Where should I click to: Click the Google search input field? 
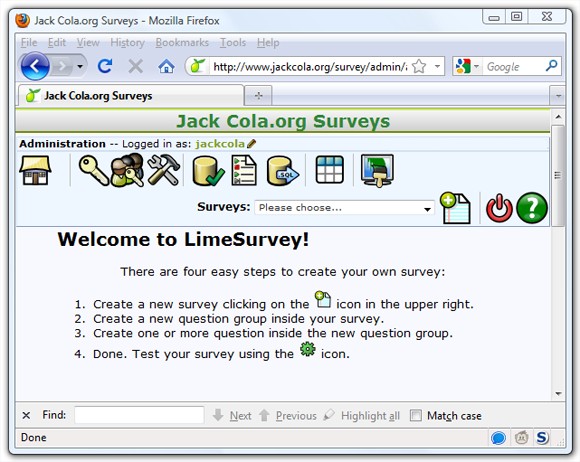[513, 67]
